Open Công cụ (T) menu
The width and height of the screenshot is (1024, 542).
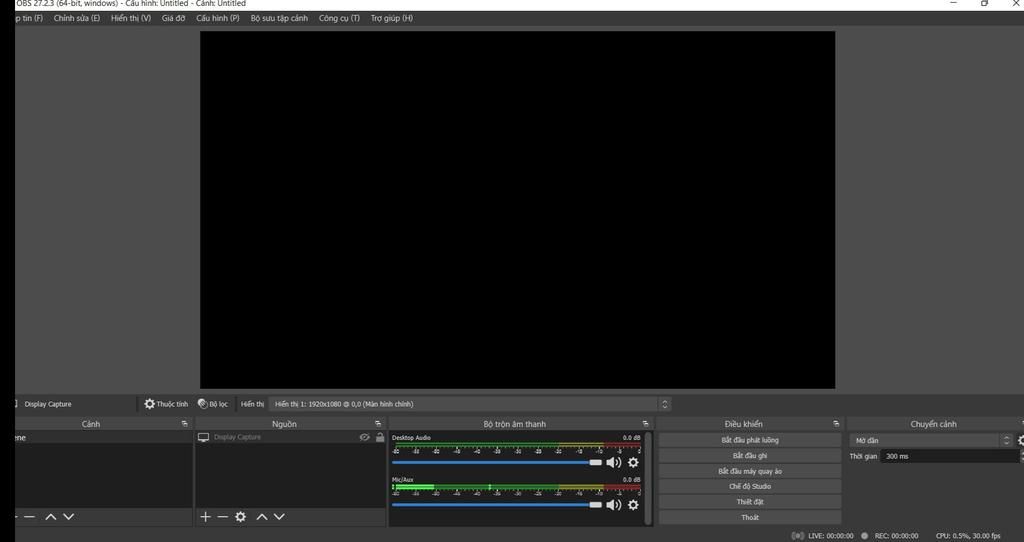pyautogui.click(x=339, y=18)
